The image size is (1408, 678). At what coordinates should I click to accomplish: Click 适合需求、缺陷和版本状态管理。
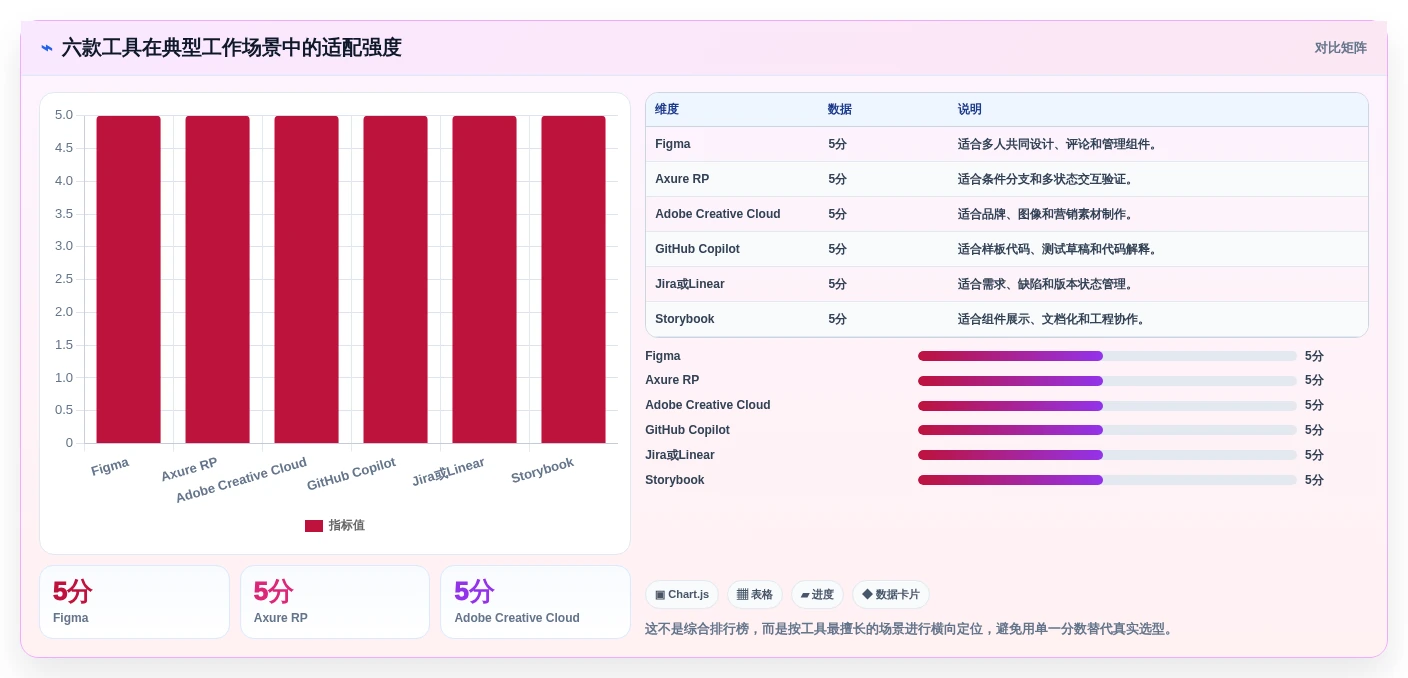1047,284
